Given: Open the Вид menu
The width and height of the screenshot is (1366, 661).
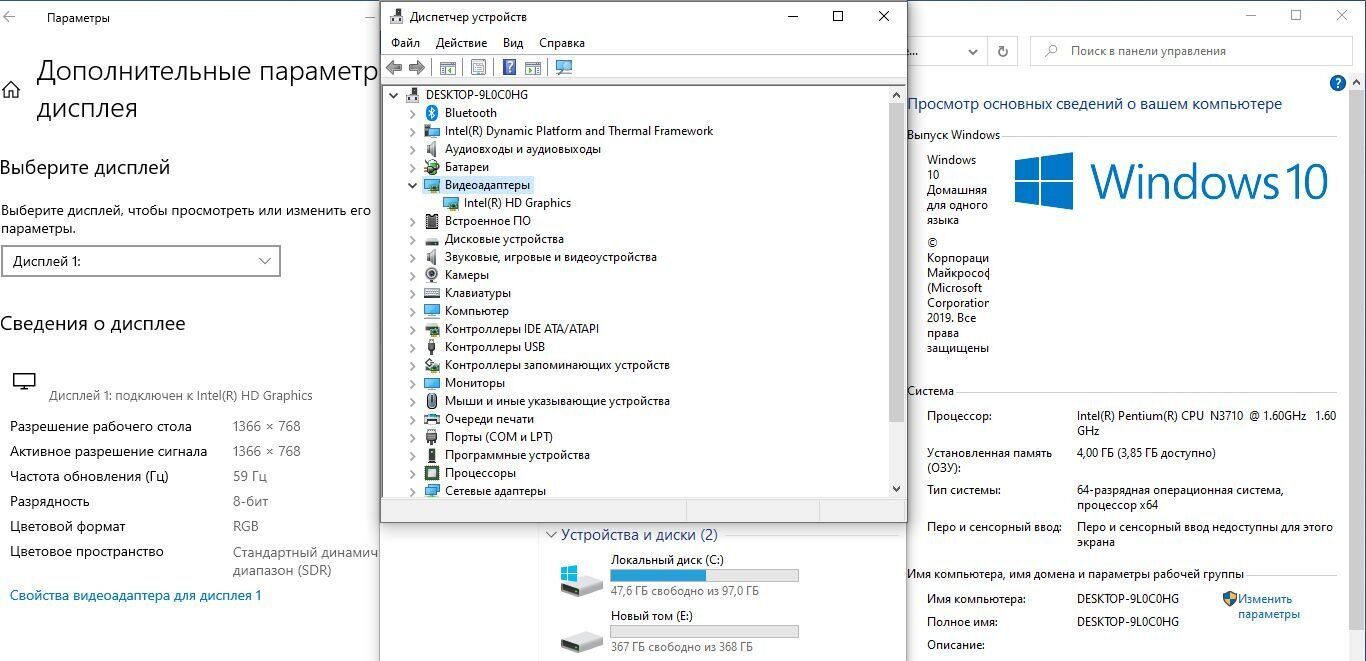Looking at the screenshot, I should pos(513,43).
